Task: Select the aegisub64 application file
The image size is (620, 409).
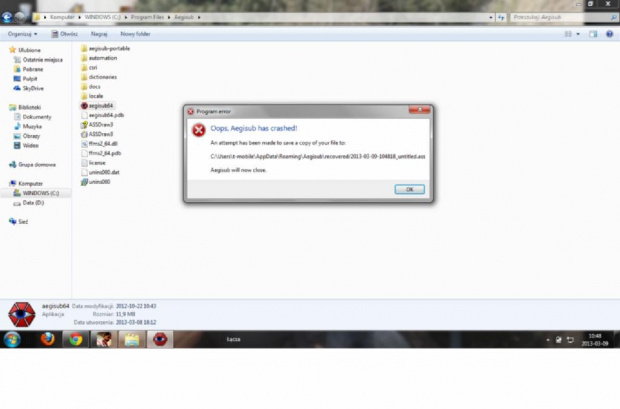Action: coord(97,106)
